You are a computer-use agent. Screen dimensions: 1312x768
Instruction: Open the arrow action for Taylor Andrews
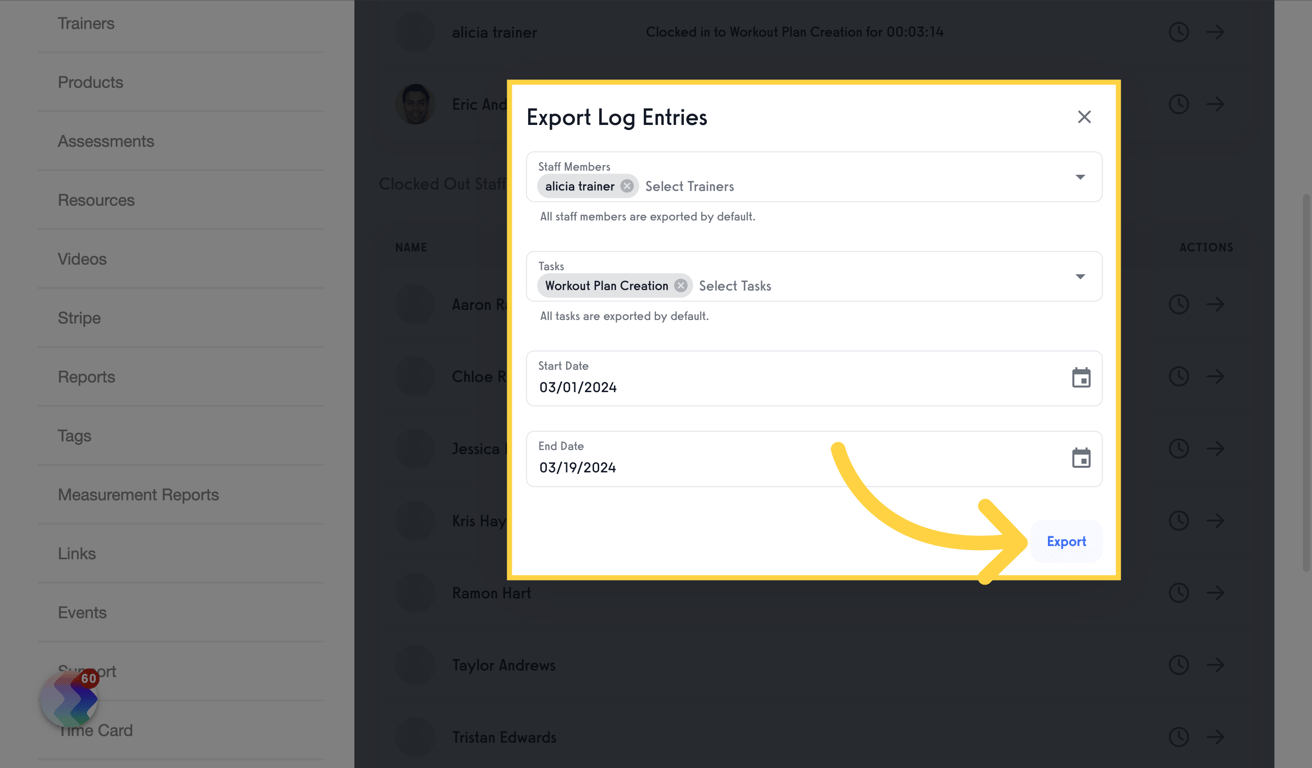click(1215, 664)
